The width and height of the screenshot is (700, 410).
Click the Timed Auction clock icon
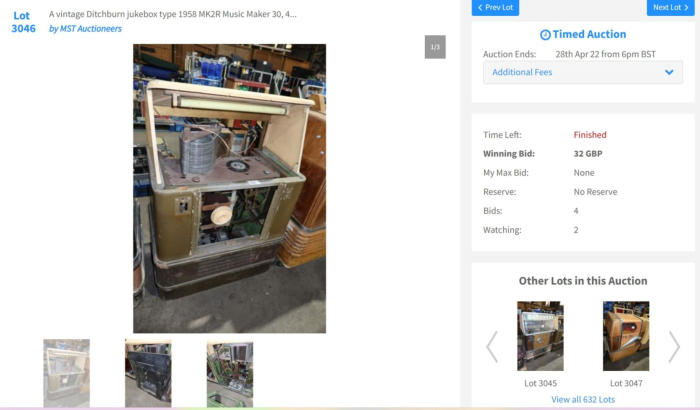(x=545, y=35)
